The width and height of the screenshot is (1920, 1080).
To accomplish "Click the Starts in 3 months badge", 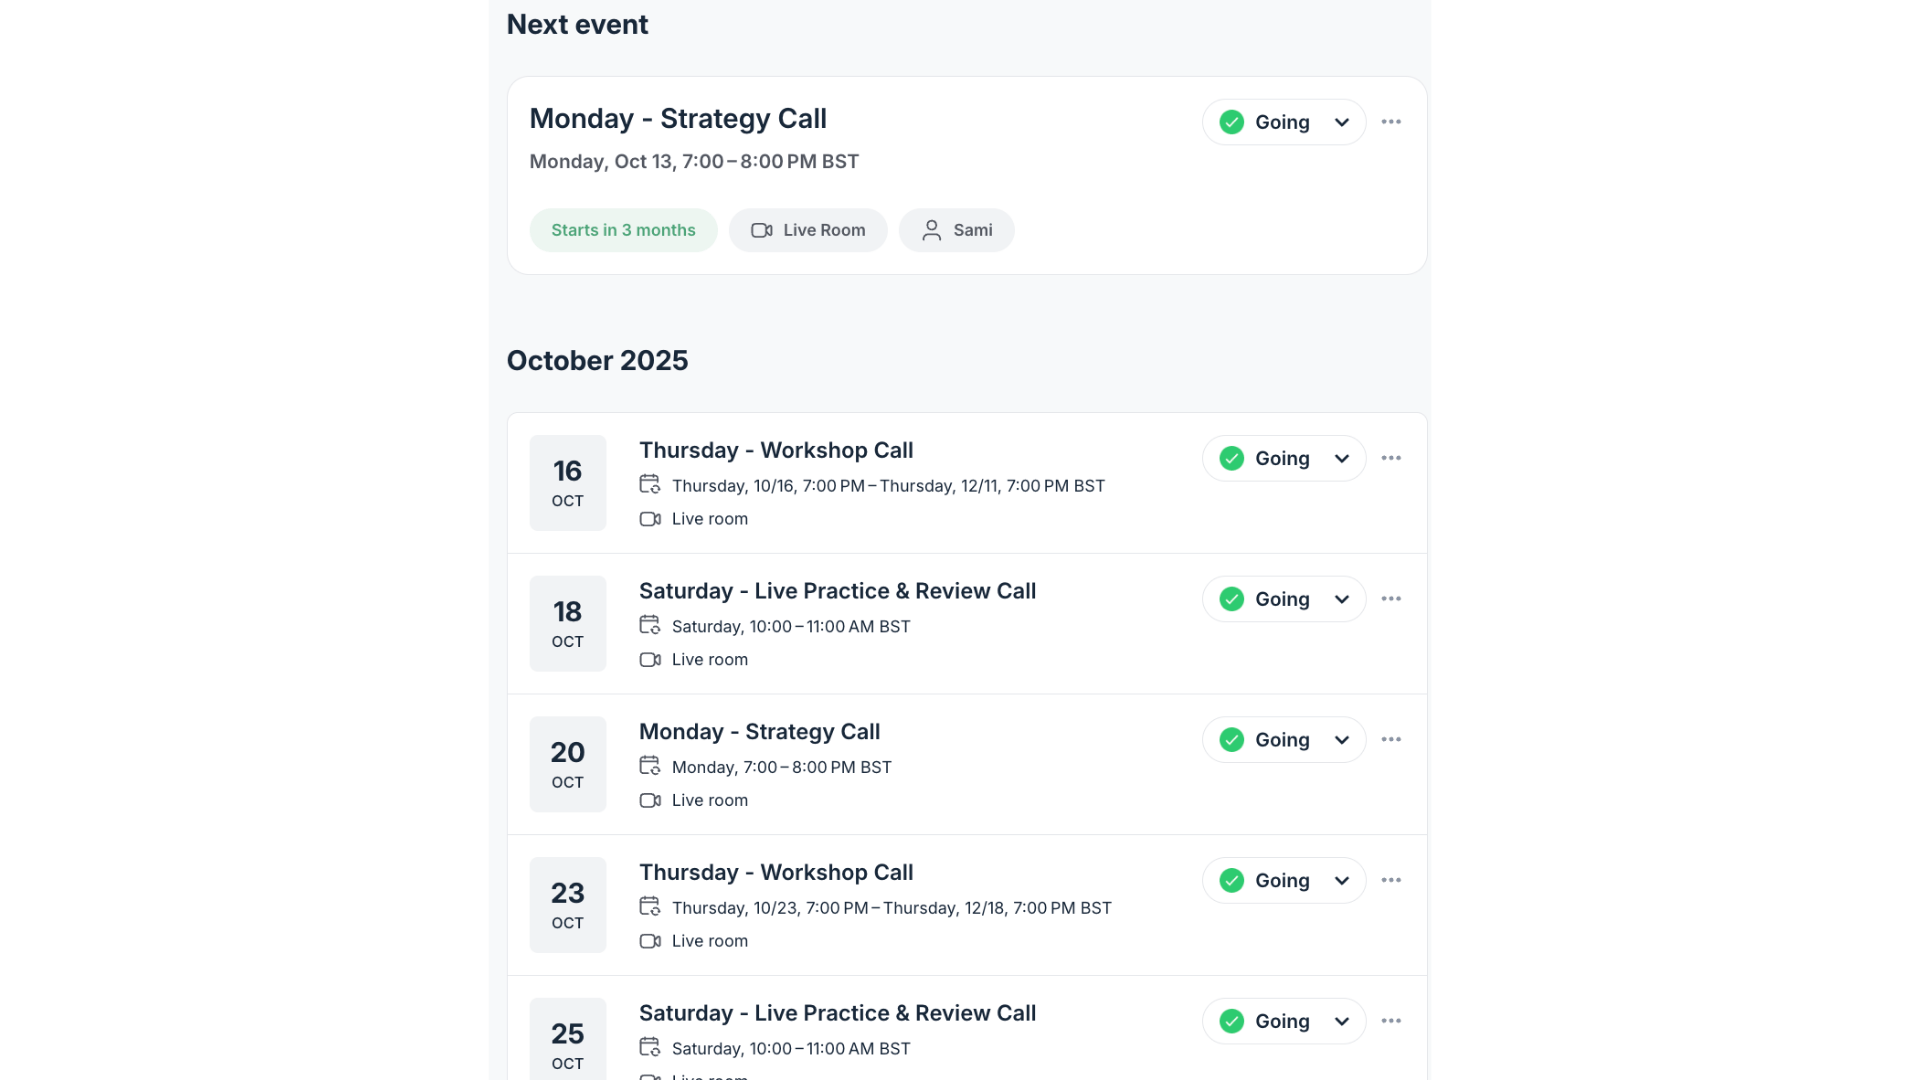I will 623,230.
